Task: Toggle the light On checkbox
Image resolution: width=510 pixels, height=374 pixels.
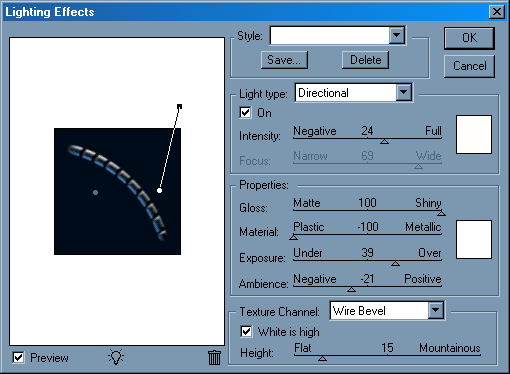Action: point(245,112)
